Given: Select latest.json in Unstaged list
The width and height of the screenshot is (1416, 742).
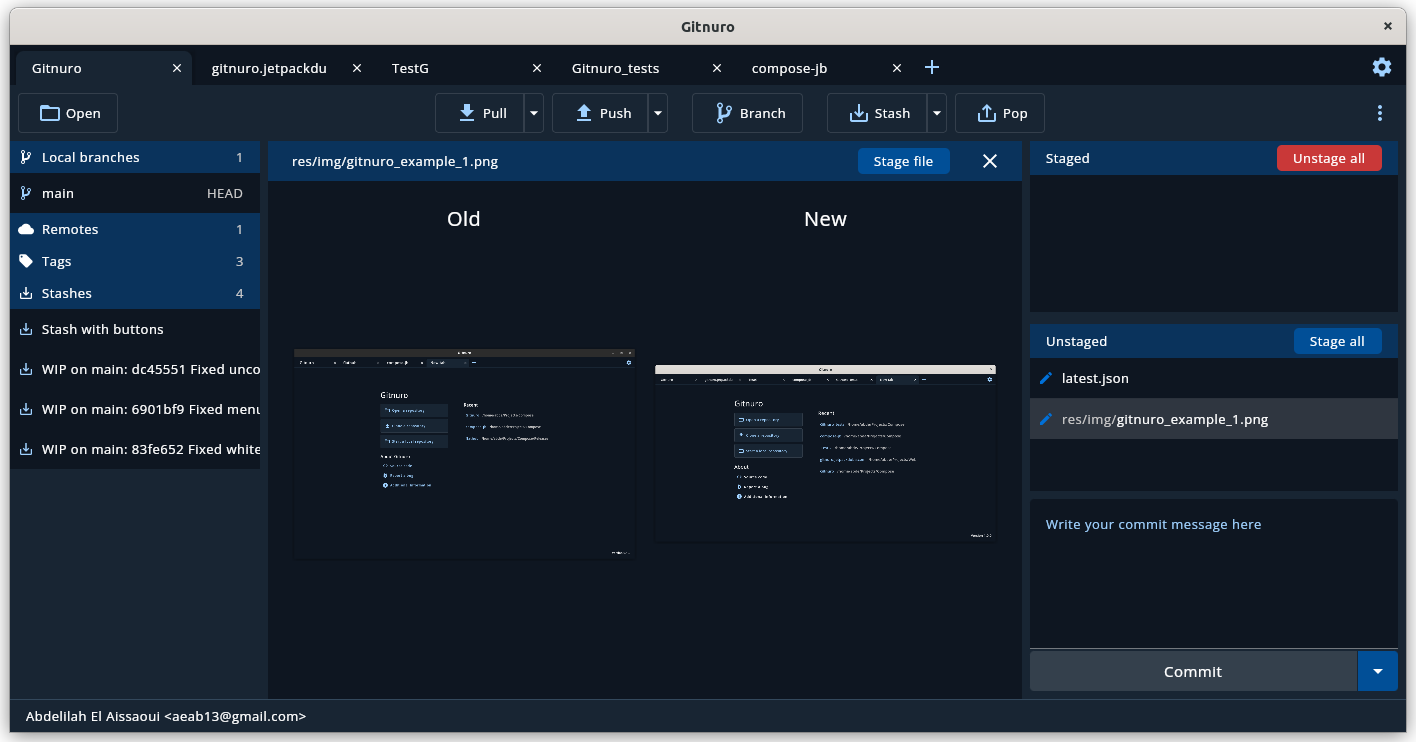Looking at the screenshot, I should (1214, 378).
